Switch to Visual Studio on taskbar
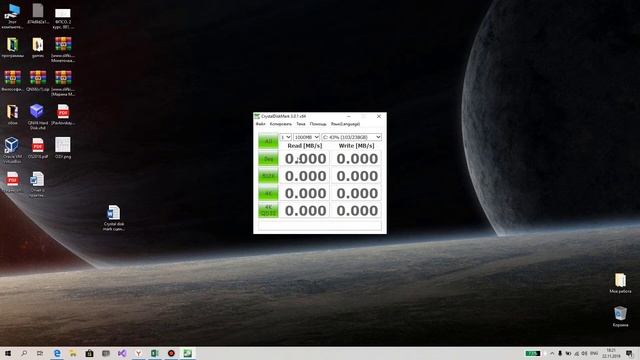640x360 pixels. pyautogui.click(x=122, y=353)
